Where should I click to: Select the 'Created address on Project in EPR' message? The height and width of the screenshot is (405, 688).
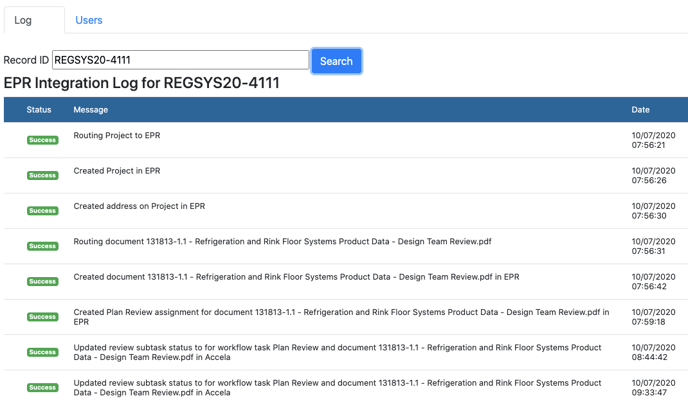(x=139, y=206)
